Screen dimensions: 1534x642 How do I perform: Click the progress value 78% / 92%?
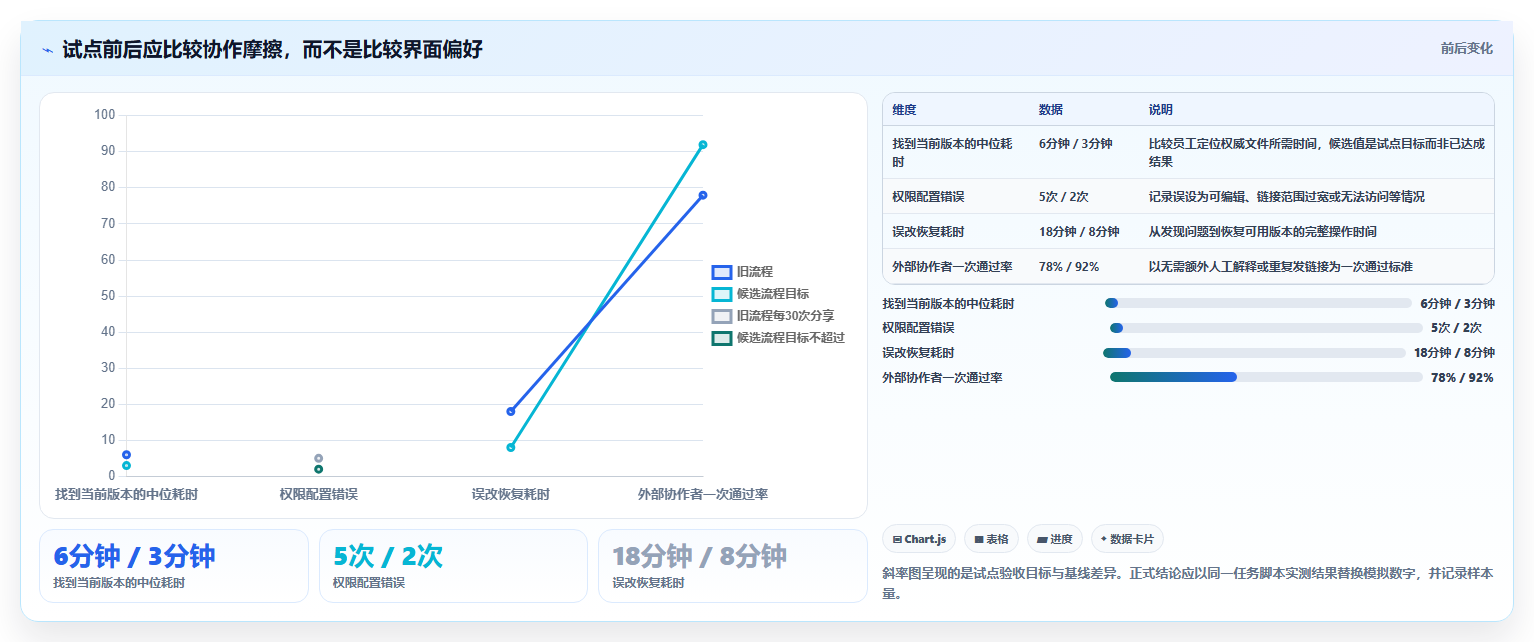pyautogui.click(x=1462, y=378)
